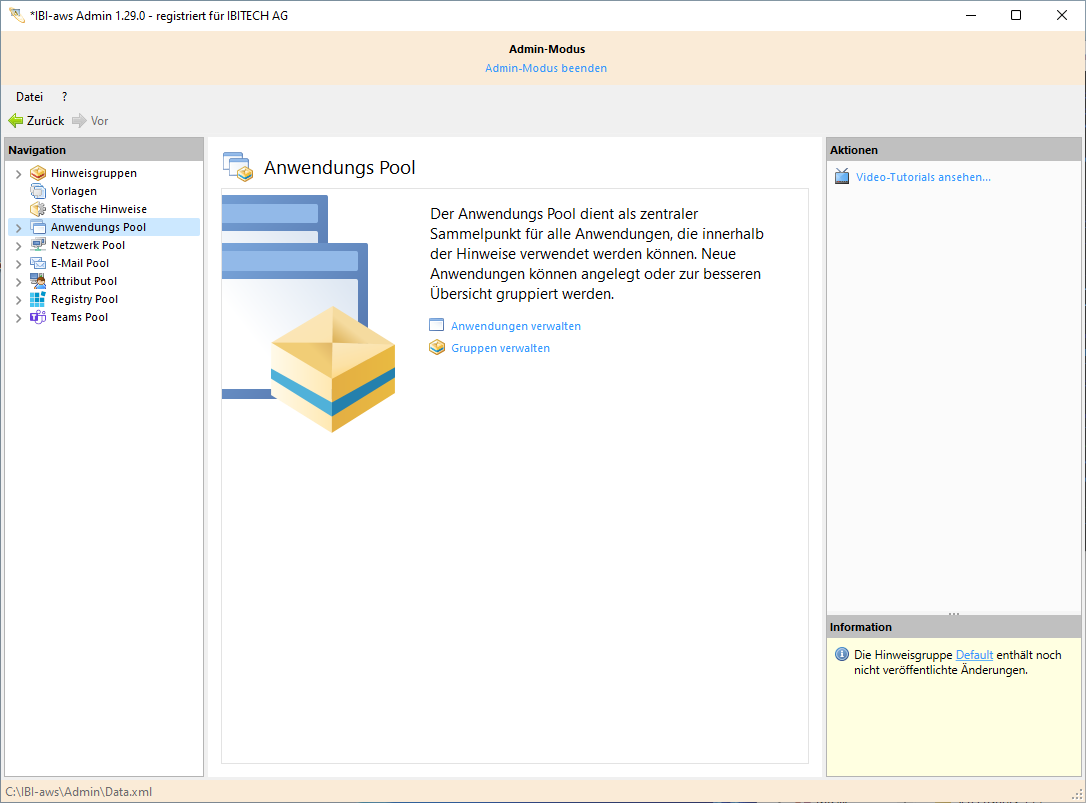Go back with the Zurück button
This screenshot has width=1086, height=803.
coord(37,121)
